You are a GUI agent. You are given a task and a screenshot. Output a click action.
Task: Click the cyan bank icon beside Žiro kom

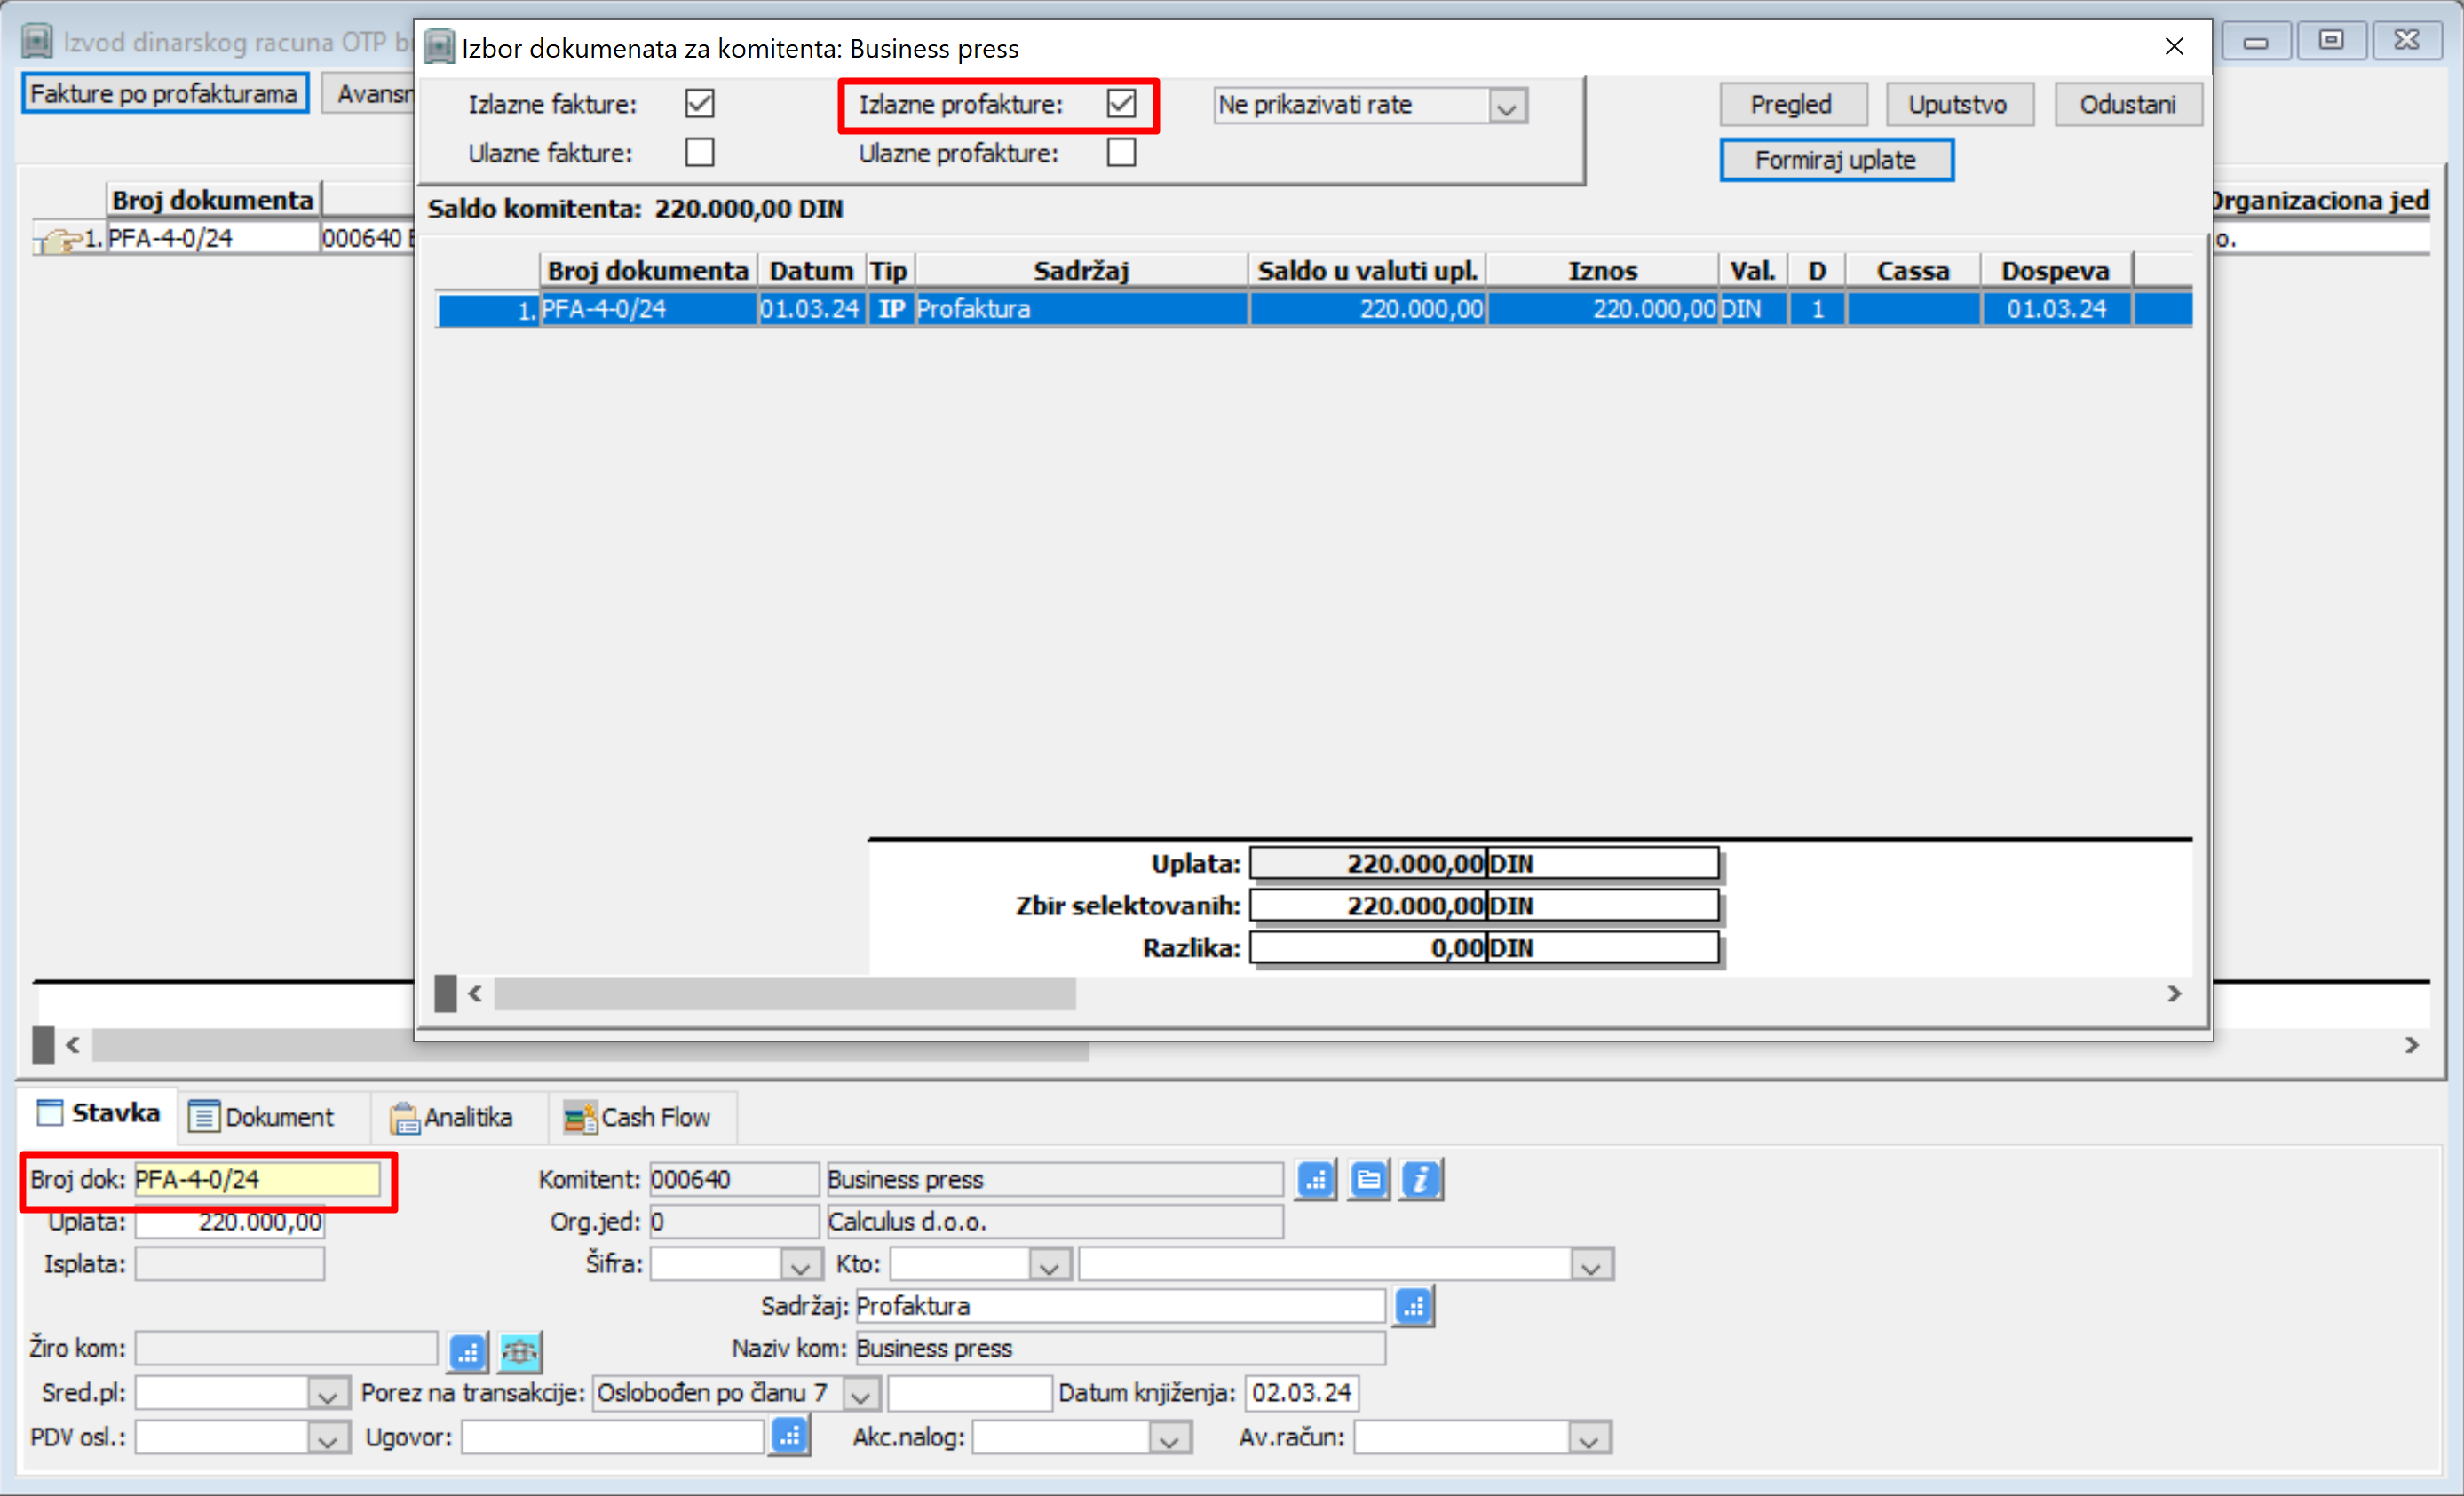point(520,1352)
